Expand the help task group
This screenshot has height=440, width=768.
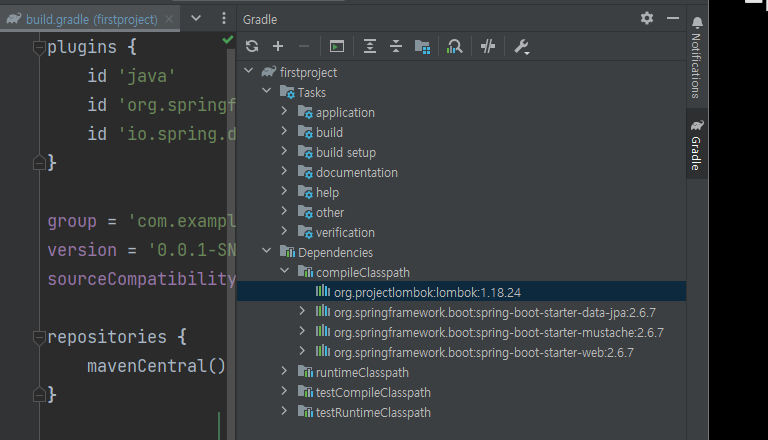pos(284,191)
